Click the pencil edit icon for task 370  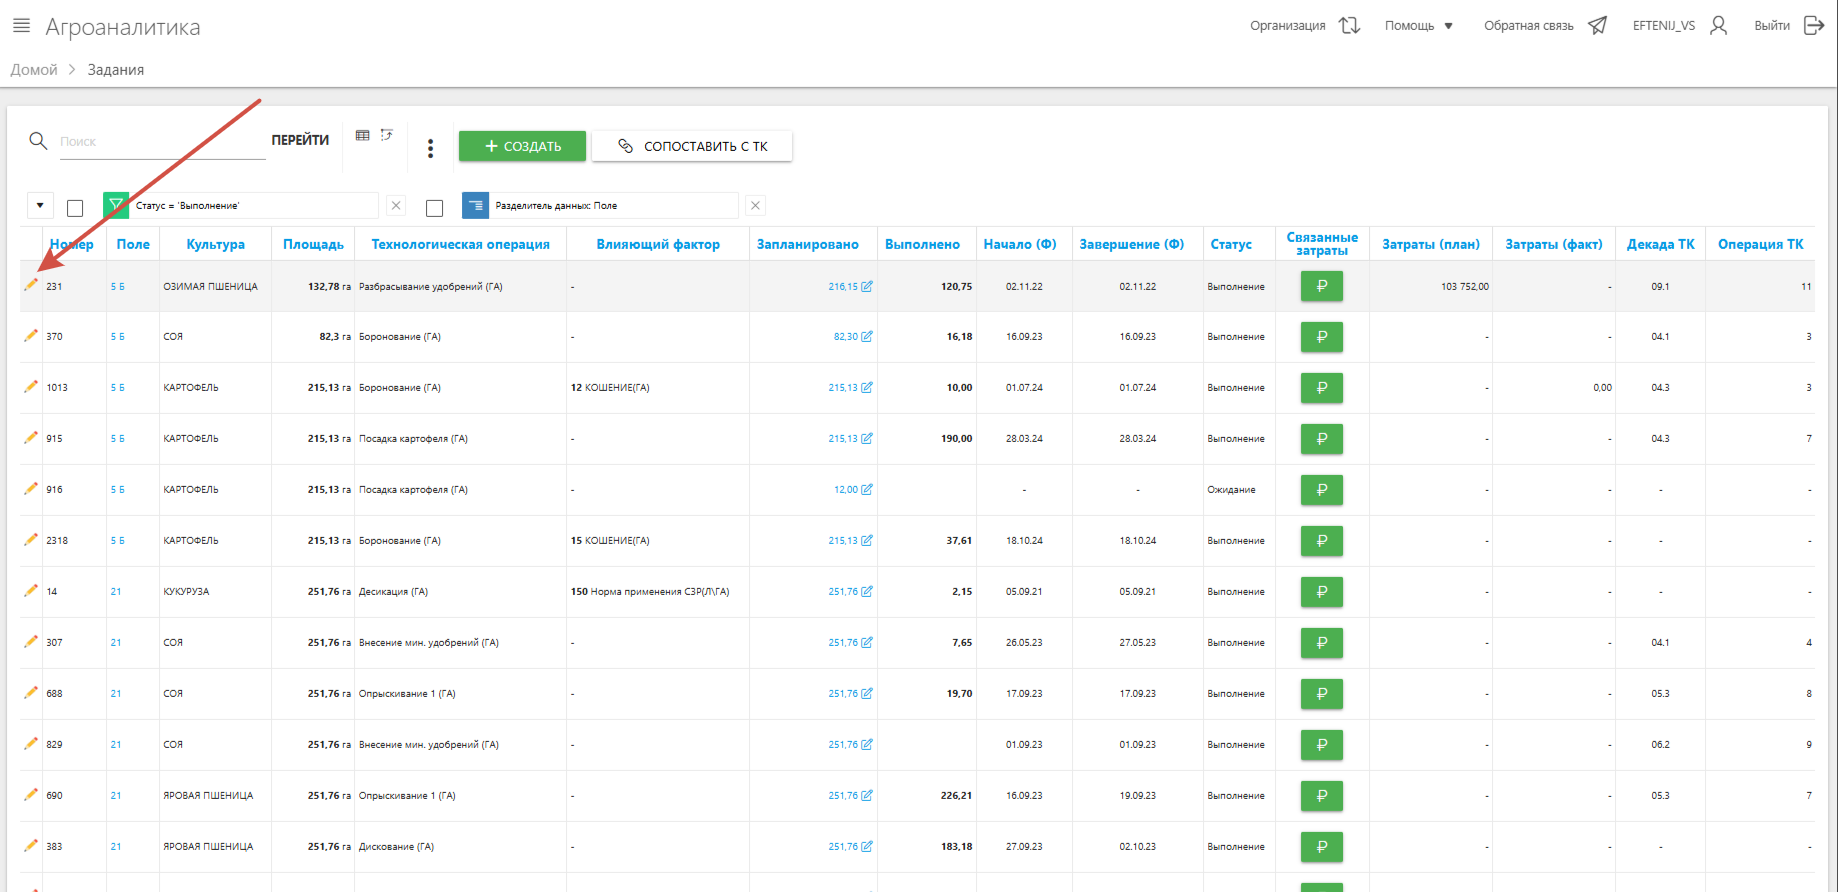31,336
